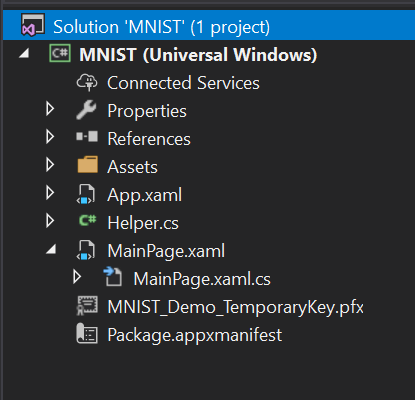Click the Assets folder icon
This screenshot has height=400, width=415.
(x=88, y=164)
